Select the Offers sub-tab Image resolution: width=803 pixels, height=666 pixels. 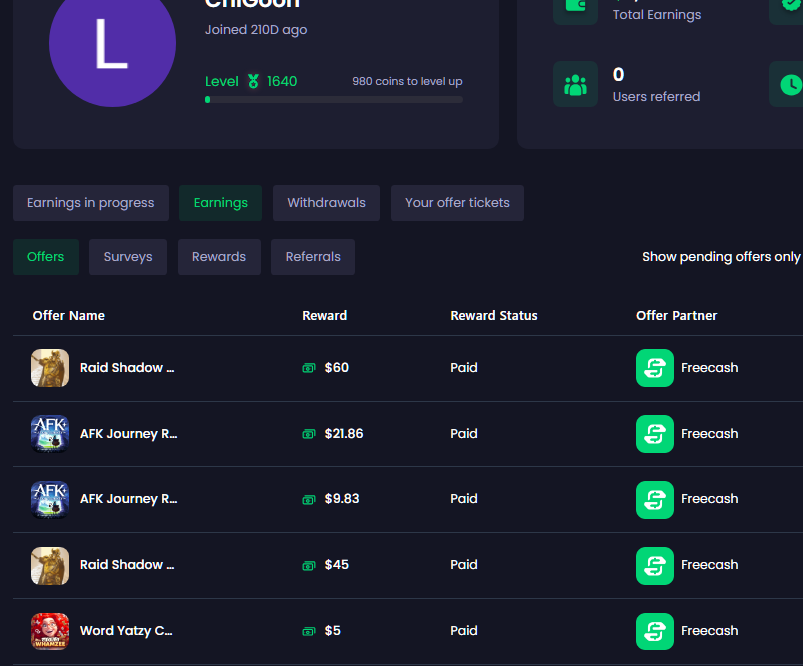coord(46,257)
